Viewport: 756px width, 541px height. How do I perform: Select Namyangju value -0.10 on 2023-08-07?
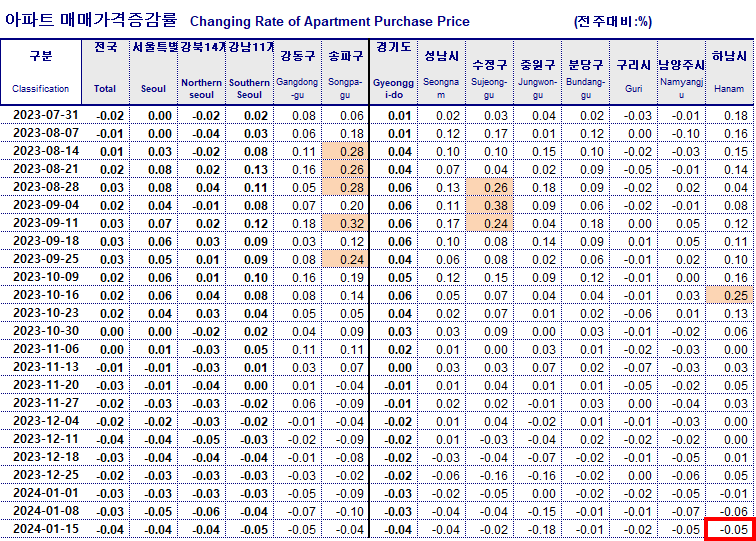point(681,134)
